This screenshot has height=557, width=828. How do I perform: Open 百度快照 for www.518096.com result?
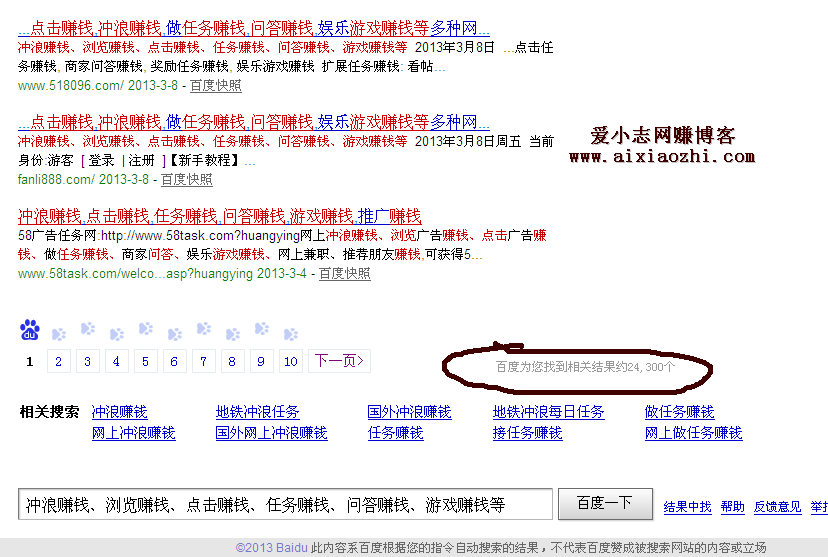[215, 86]
